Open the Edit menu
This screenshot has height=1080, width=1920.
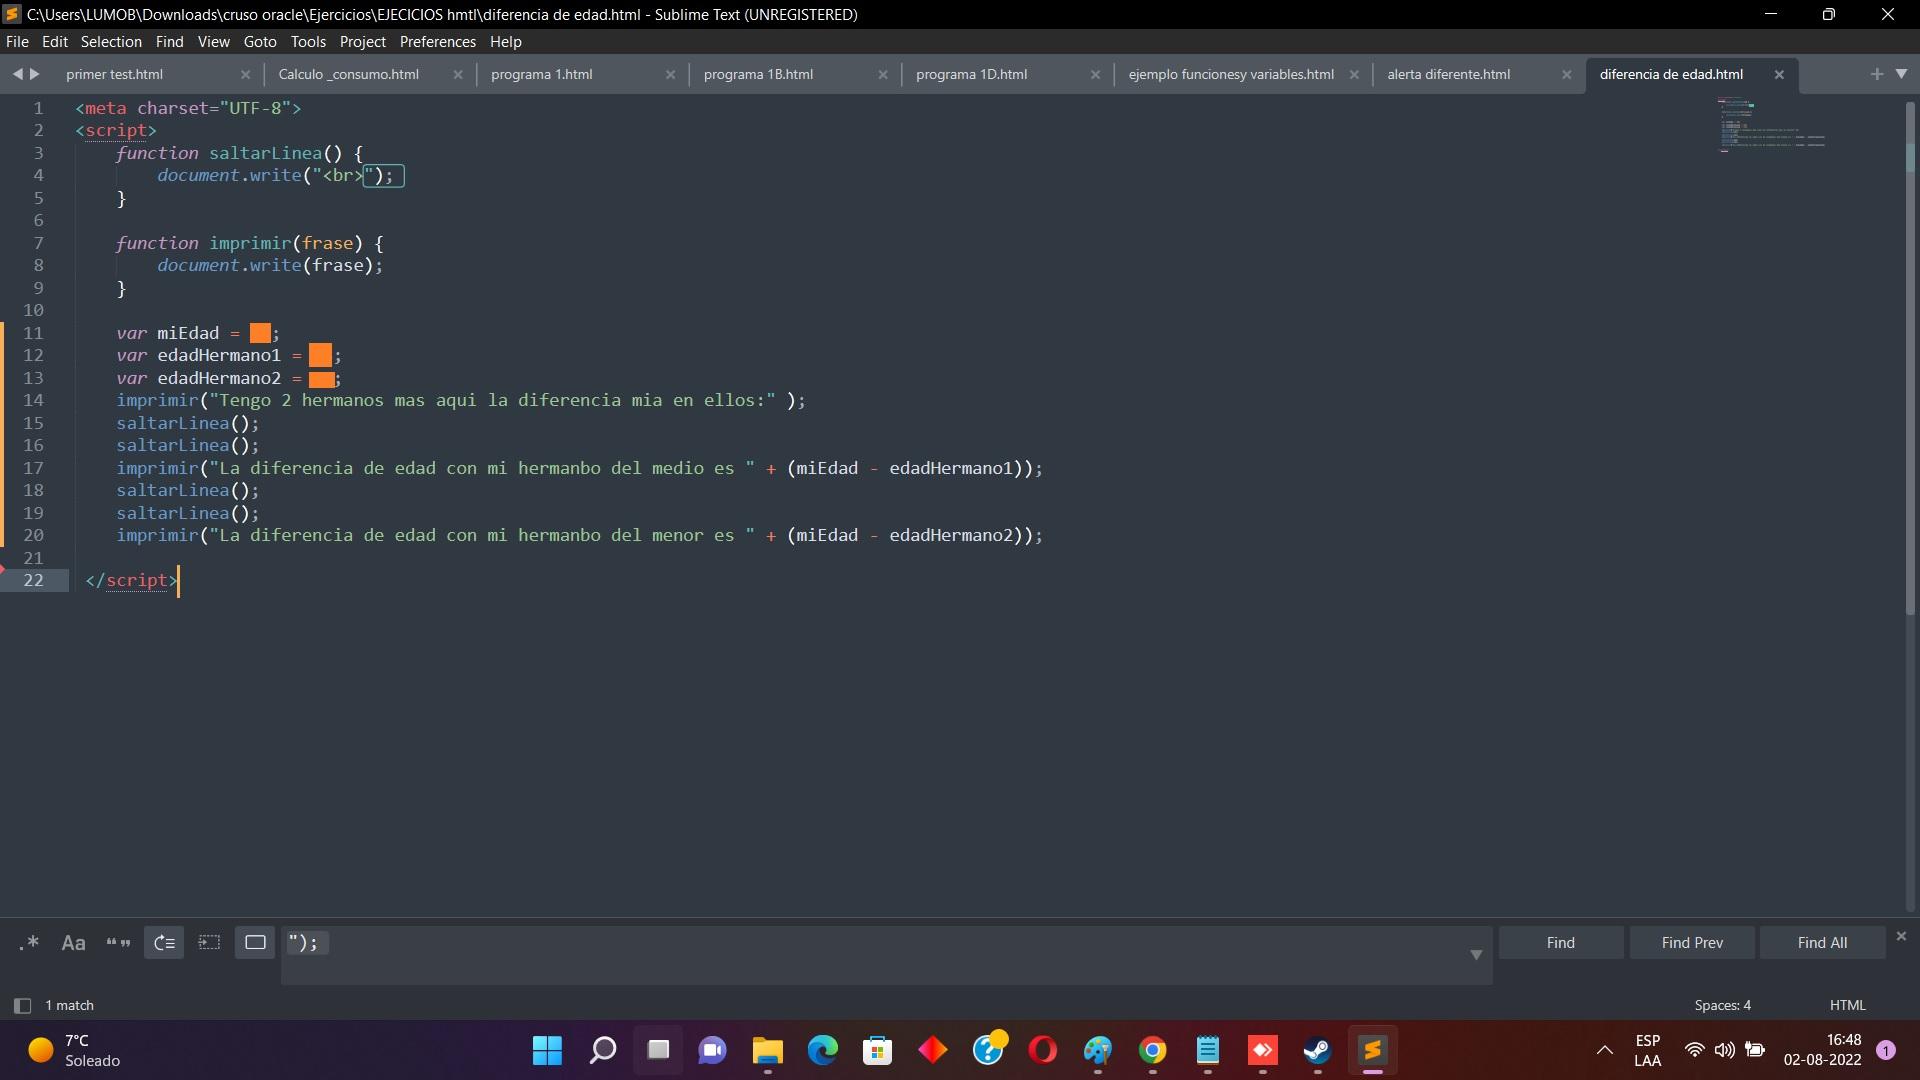pyautogui.click(x=55, y=42)
